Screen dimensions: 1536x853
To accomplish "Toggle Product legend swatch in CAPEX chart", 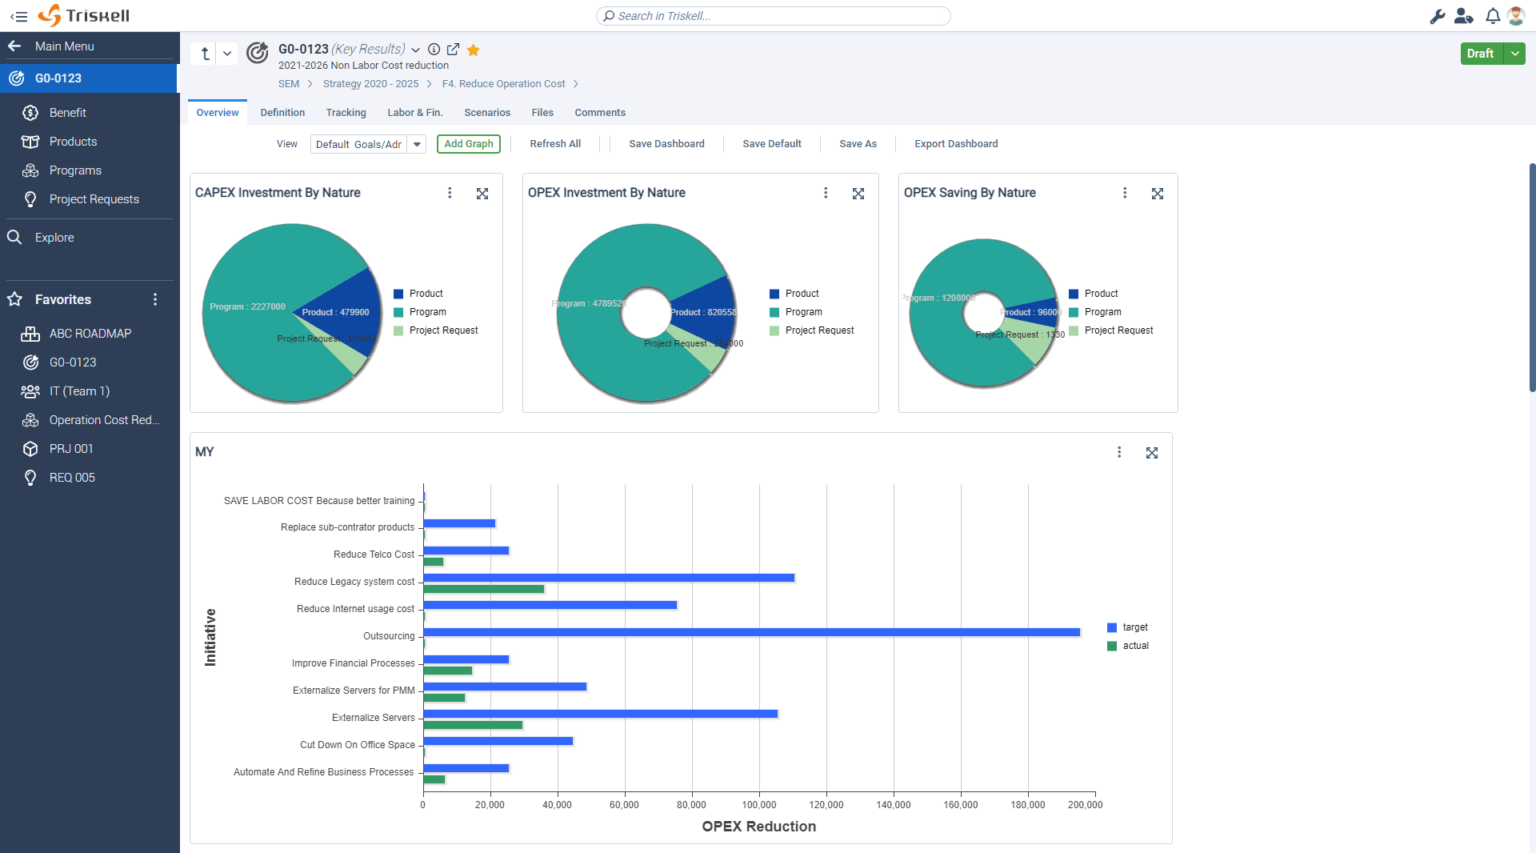I will click(398, 294).
